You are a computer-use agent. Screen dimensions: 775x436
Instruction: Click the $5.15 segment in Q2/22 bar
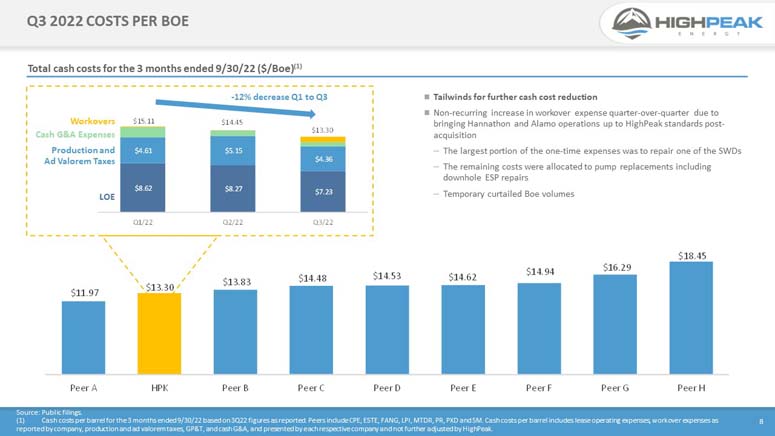coord(233,151)
